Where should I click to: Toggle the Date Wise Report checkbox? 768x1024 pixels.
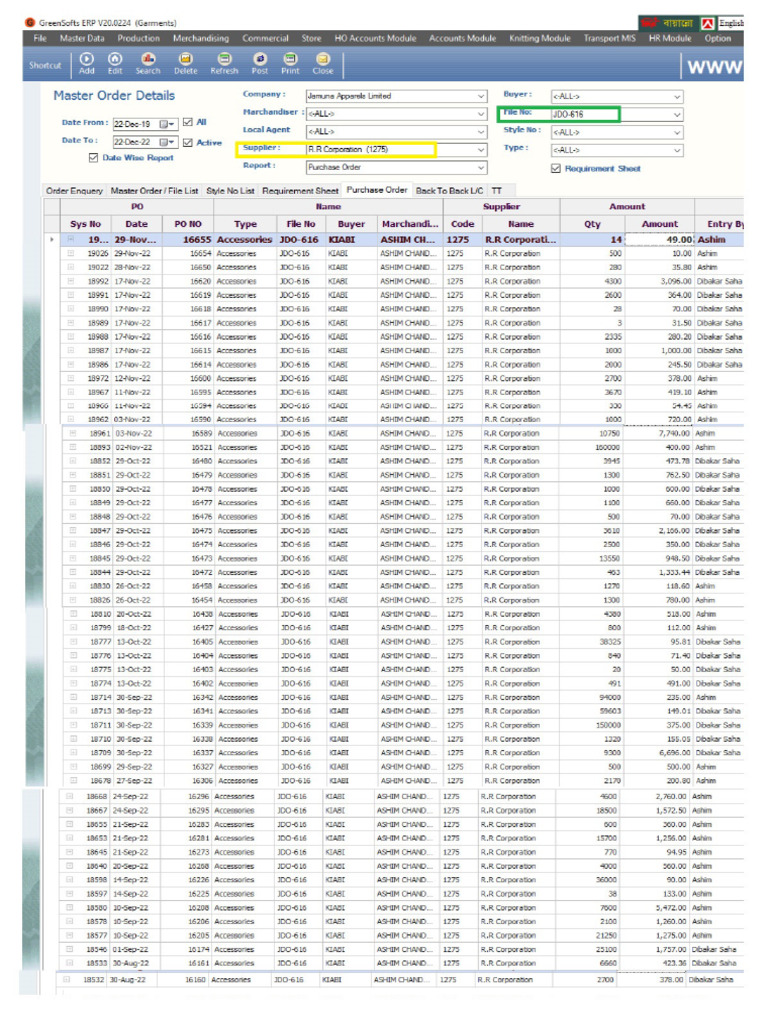coord(93,157)
